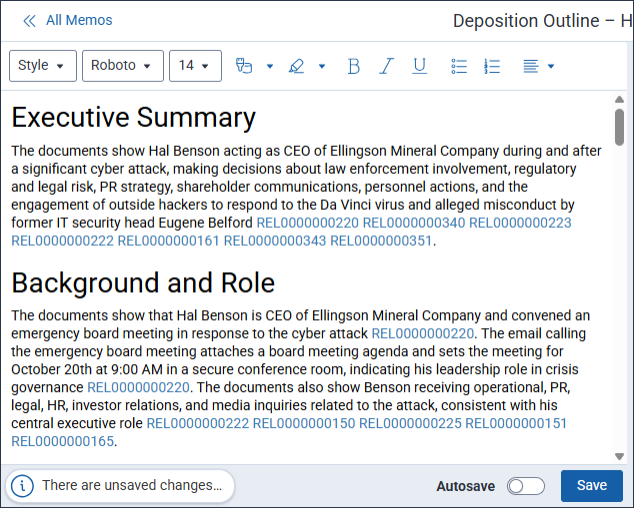Click the Executive Summary heading
The image size is (634, 508).
[133, 118]
